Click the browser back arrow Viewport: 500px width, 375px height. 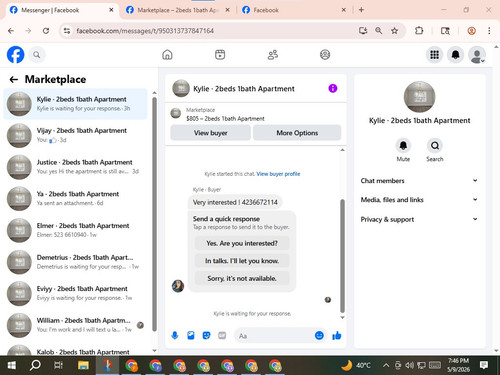point(11,31)
